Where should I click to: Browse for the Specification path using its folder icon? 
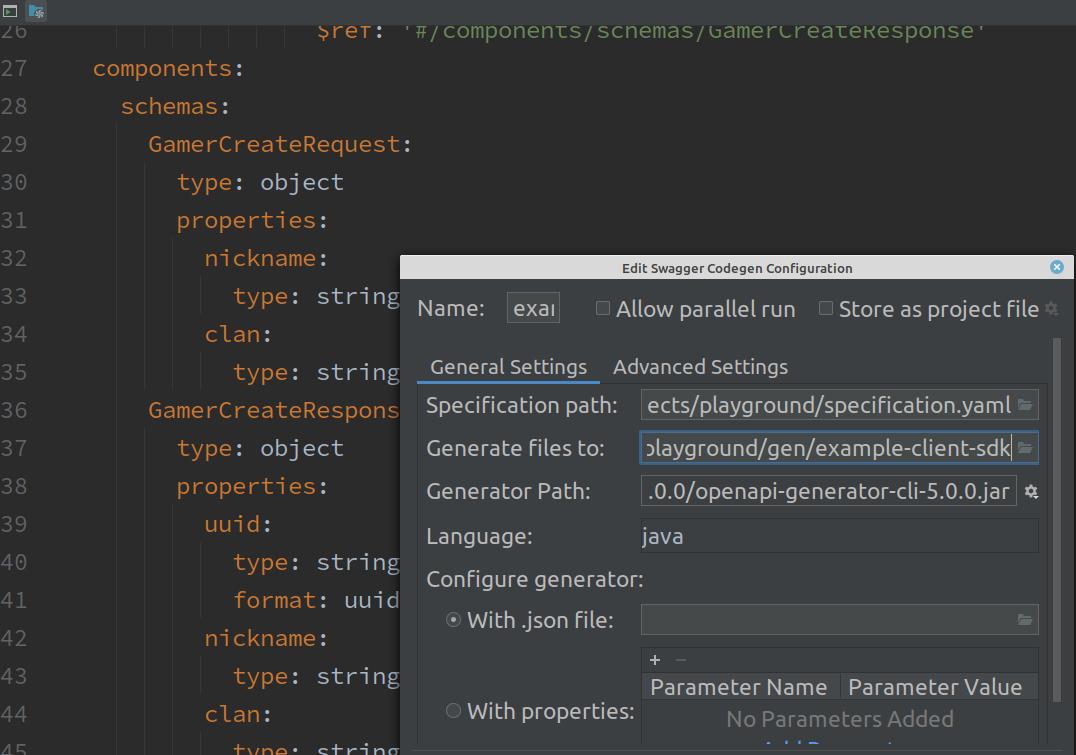pyautogui.click(x=1025, y=405)
